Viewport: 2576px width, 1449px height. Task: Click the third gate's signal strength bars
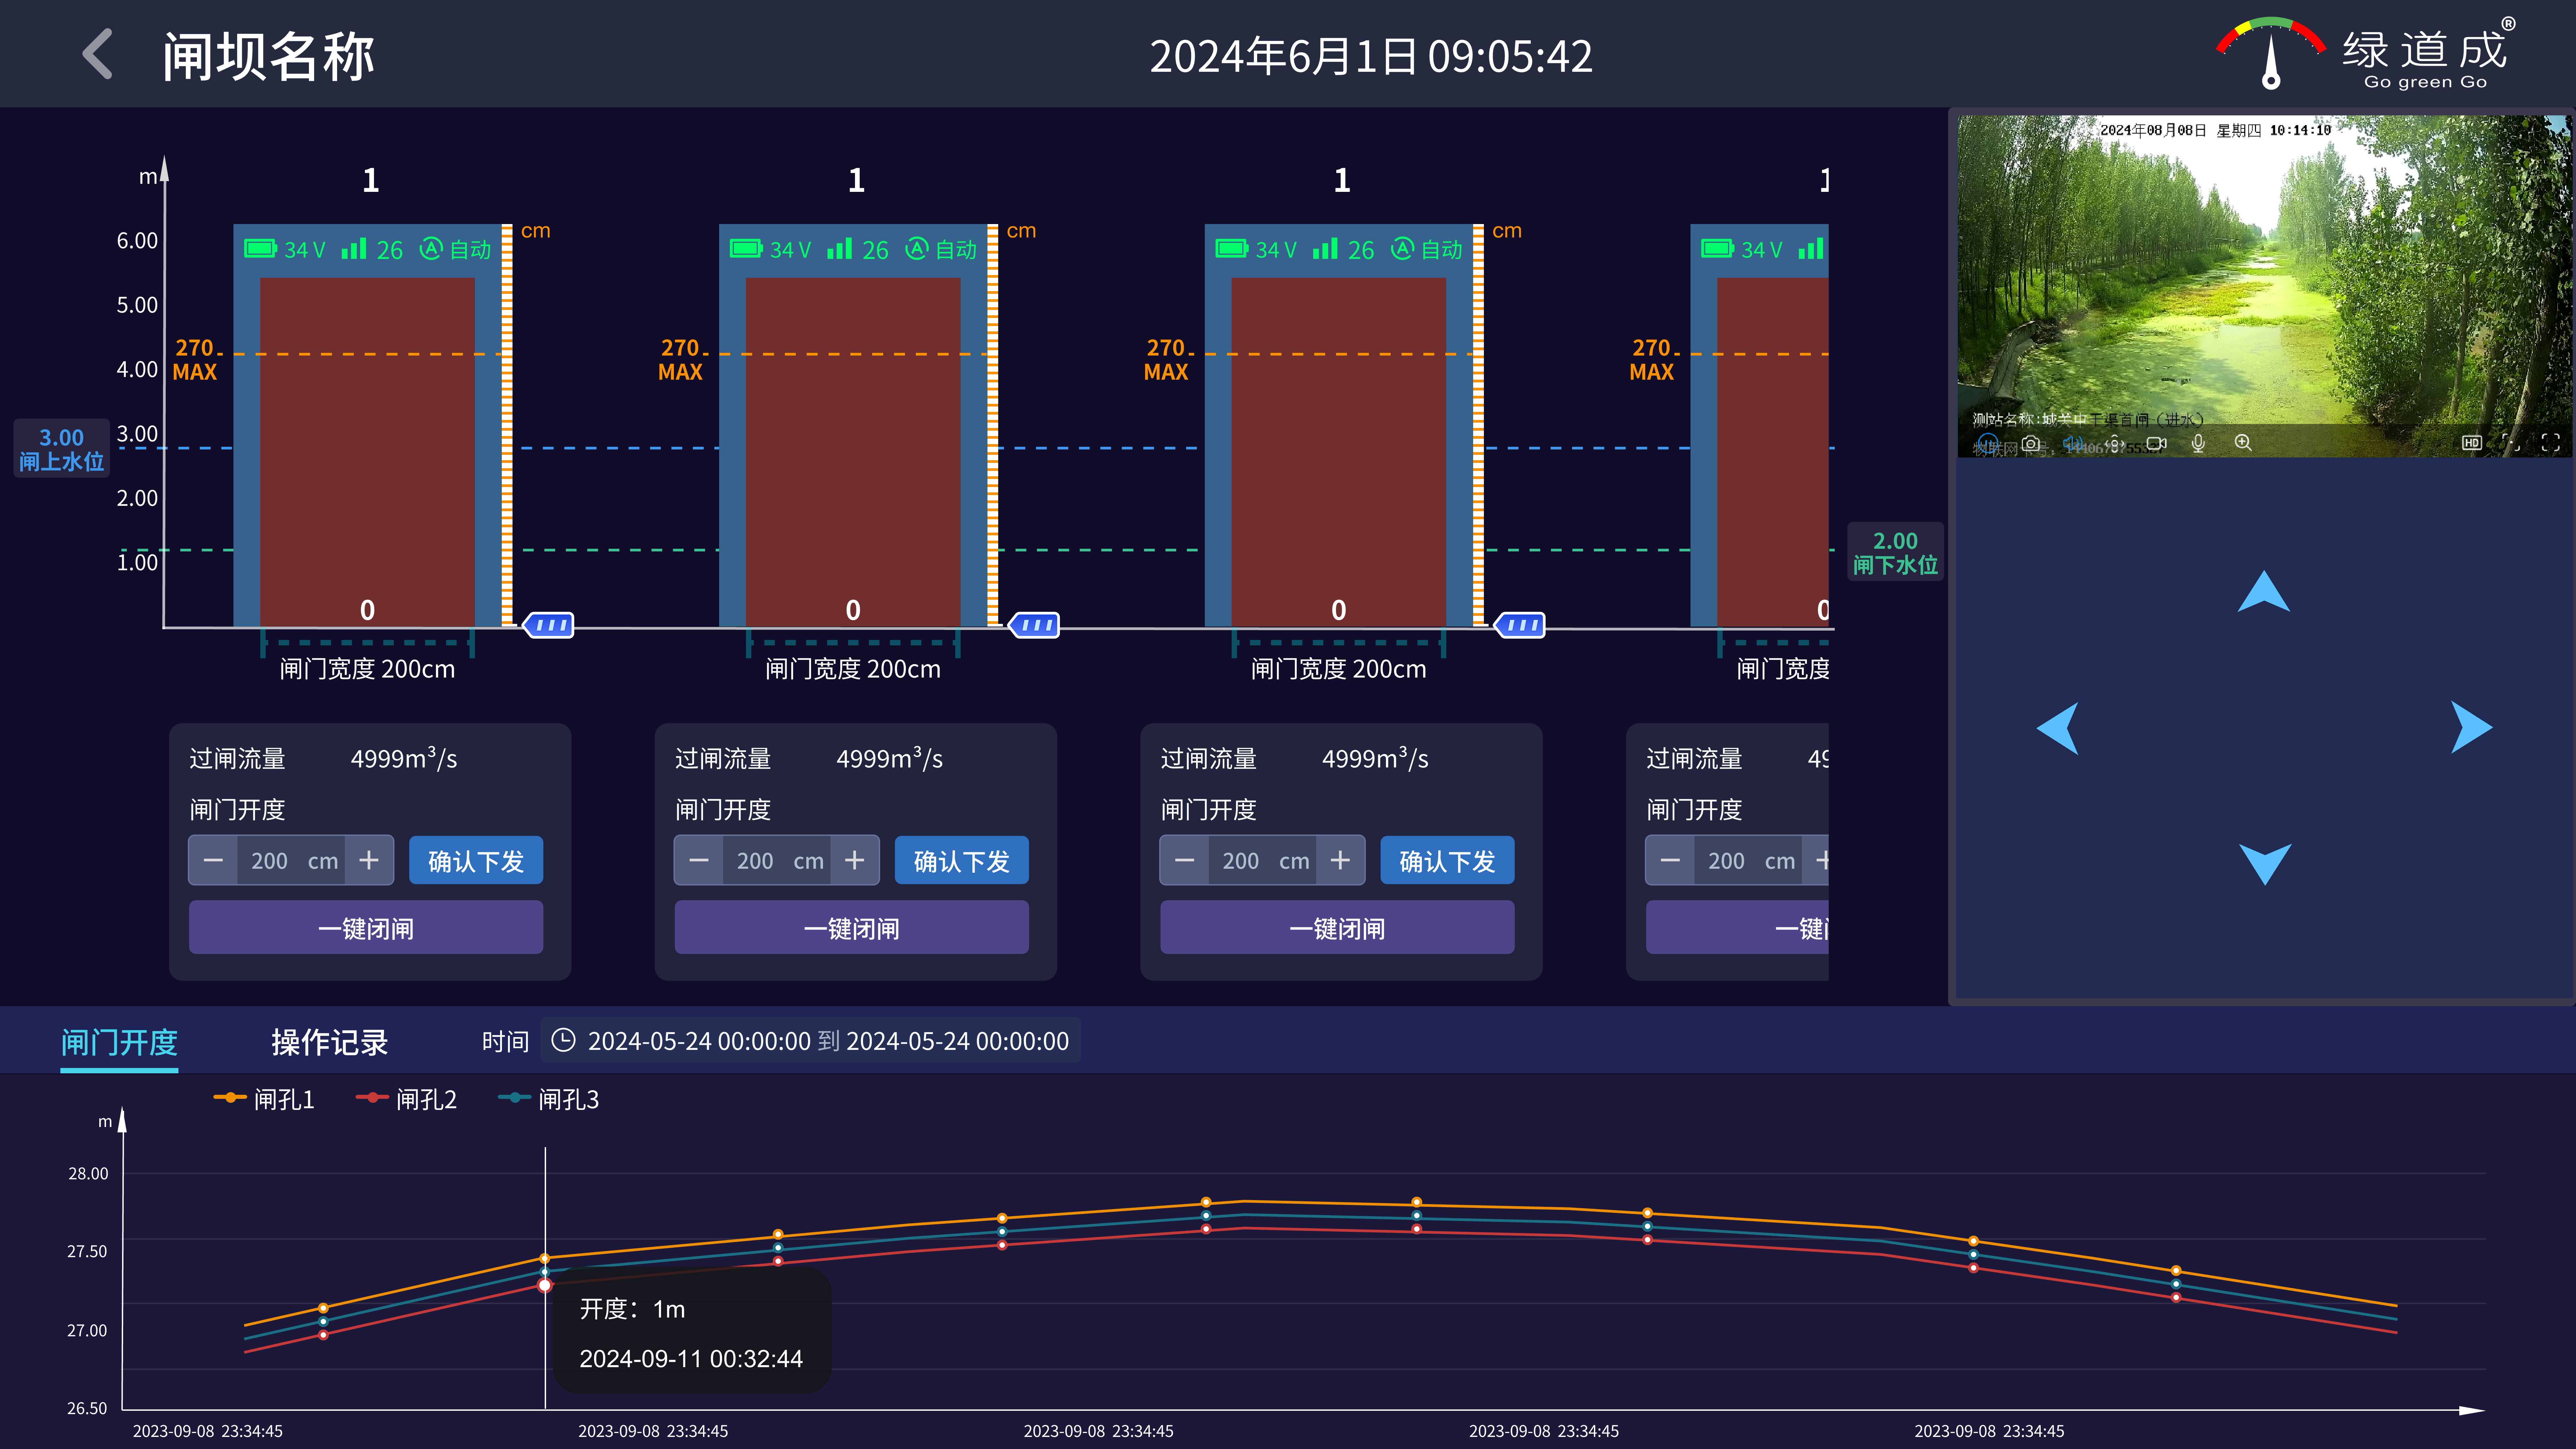pyautogui.click(x=1325, y=248)
